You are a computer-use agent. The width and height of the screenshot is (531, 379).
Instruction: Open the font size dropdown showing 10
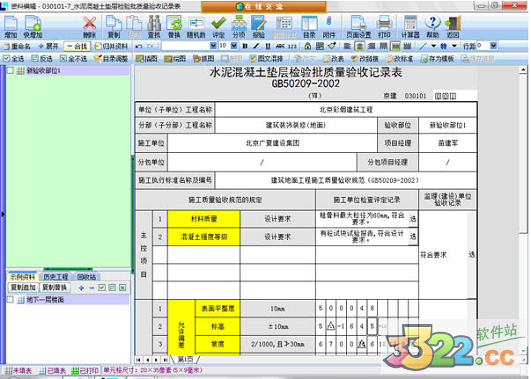click(x=234, y=45)
